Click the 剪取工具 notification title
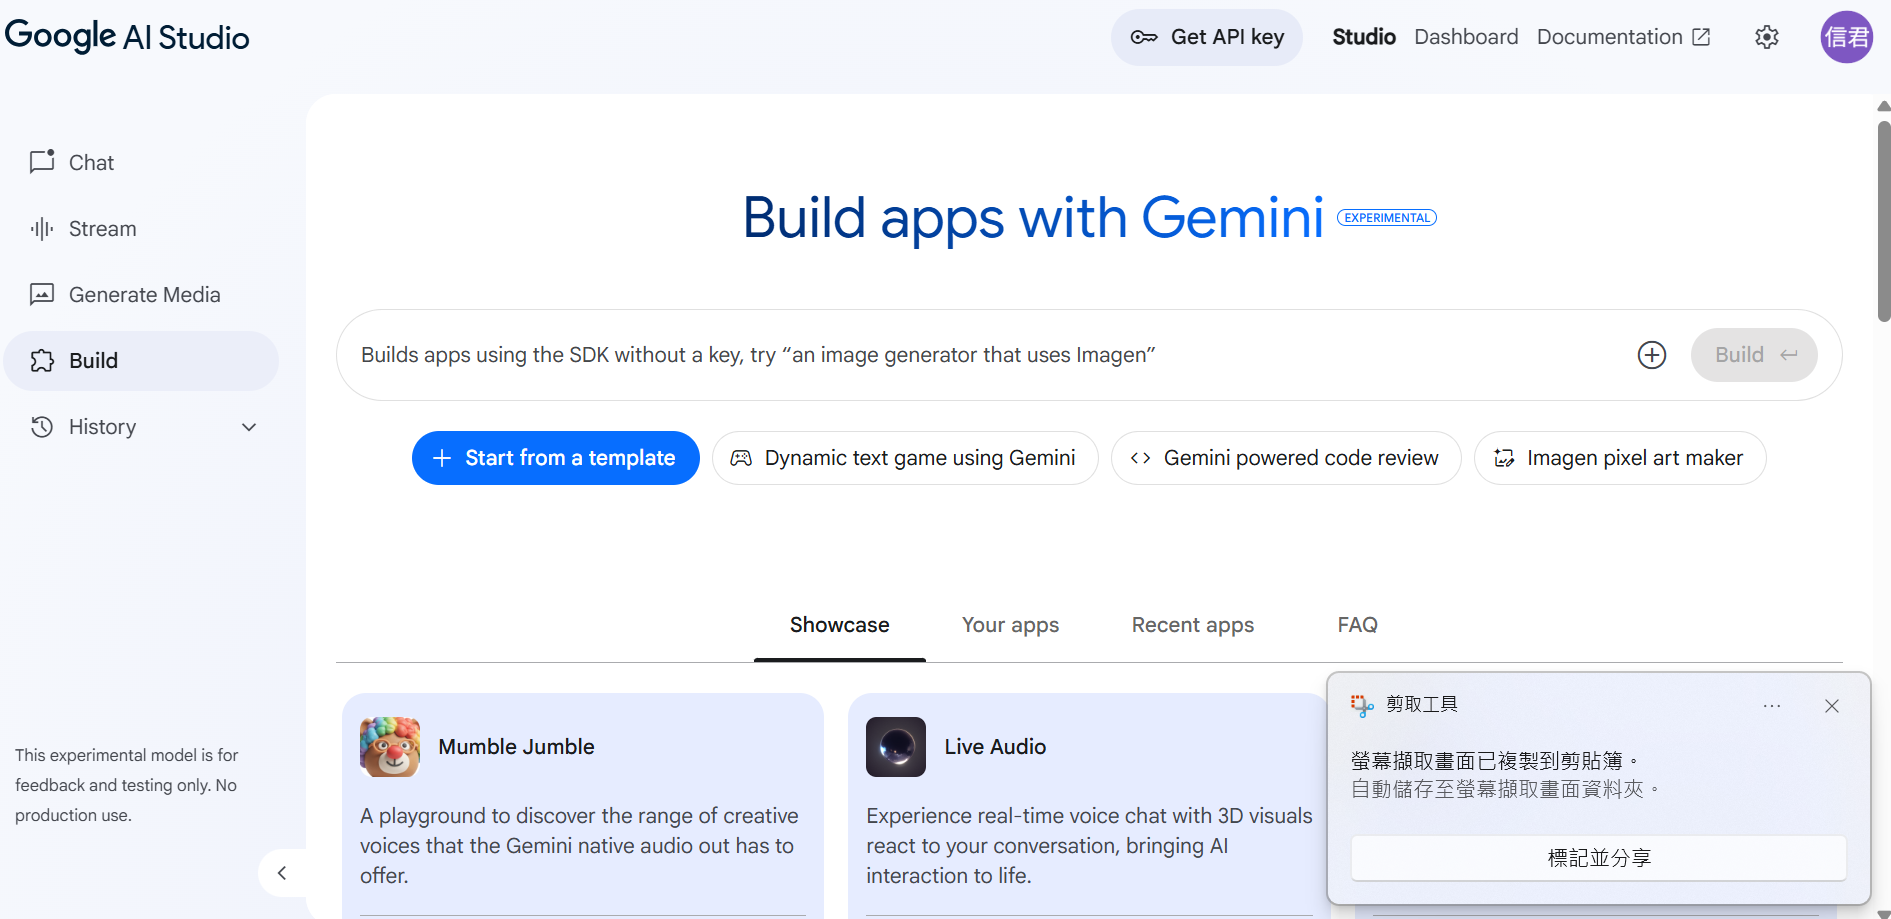 pyautogui.click(x=1421, y=705)
